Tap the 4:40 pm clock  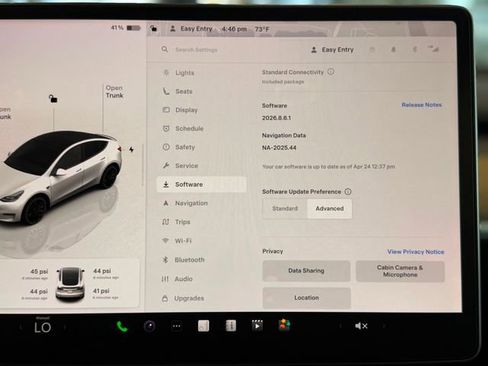234,29
